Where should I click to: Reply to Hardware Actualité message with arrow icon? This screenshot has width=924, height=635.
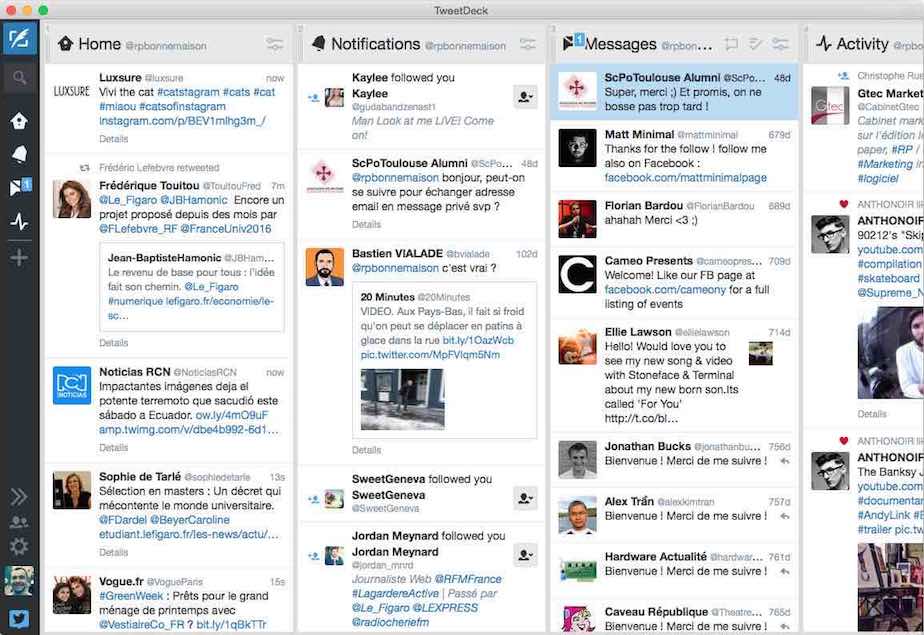(785, 571)
